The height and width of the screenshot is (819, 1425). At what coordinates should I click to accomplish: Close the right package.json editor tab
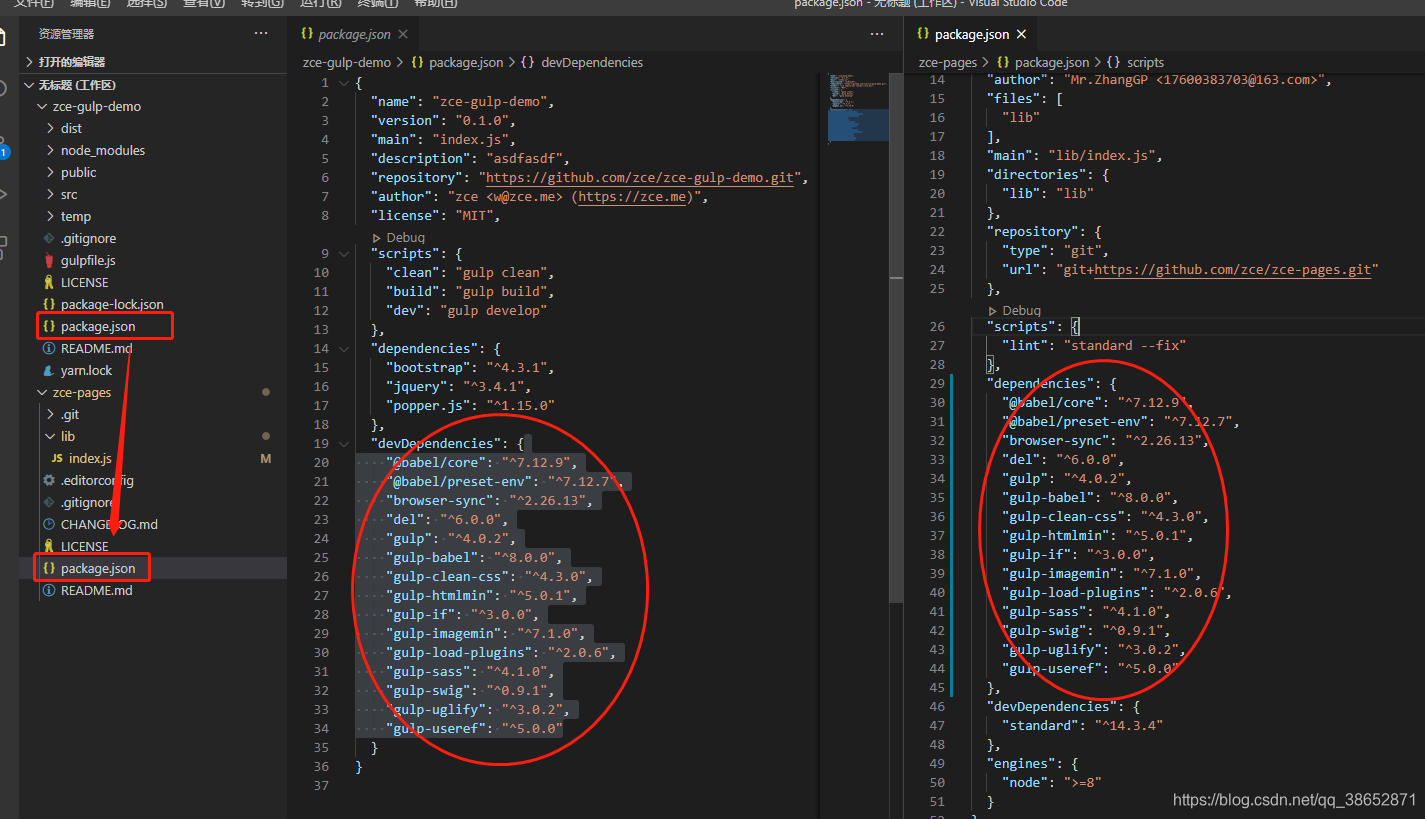(x=1021, y=34)
